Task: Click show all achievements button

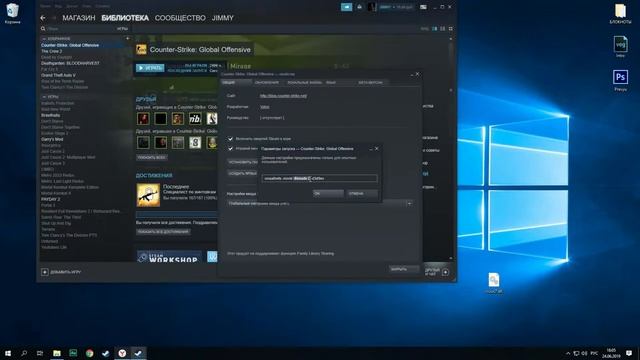Action: [163, 231]
